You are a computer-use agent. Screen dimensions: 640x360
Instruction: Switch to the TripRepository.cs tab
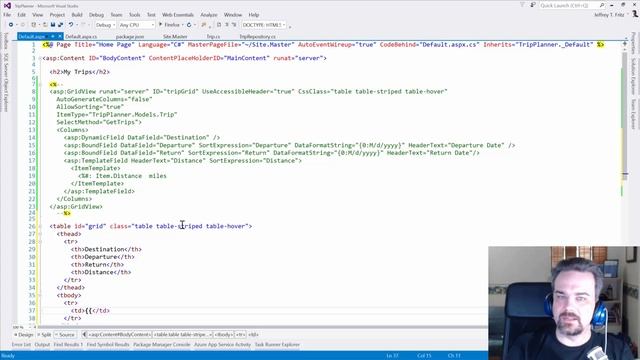(258, 36)
